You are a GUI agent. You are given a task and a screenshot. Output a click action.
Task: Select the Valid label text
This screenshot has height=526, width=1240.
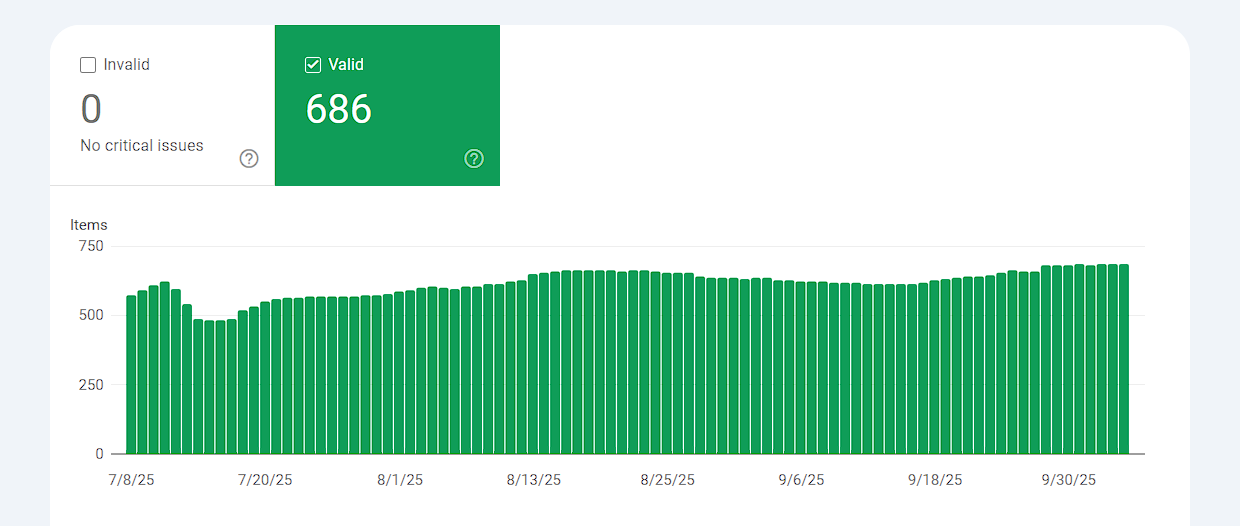(346, 65)
